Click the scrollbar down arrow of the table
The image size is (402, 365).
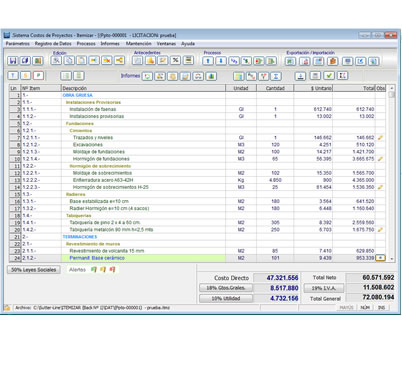392,259
